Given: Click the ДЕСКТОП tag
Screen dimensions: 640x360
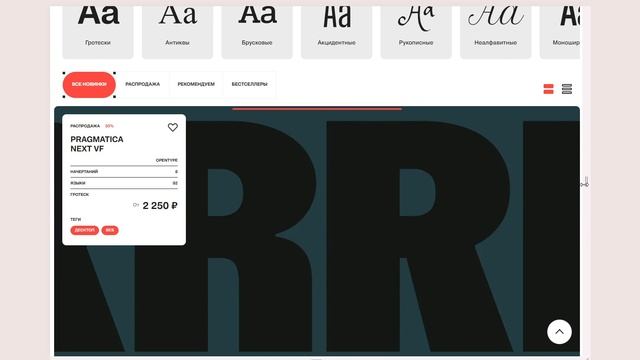Looking at the screenshot, I should 84,230.
